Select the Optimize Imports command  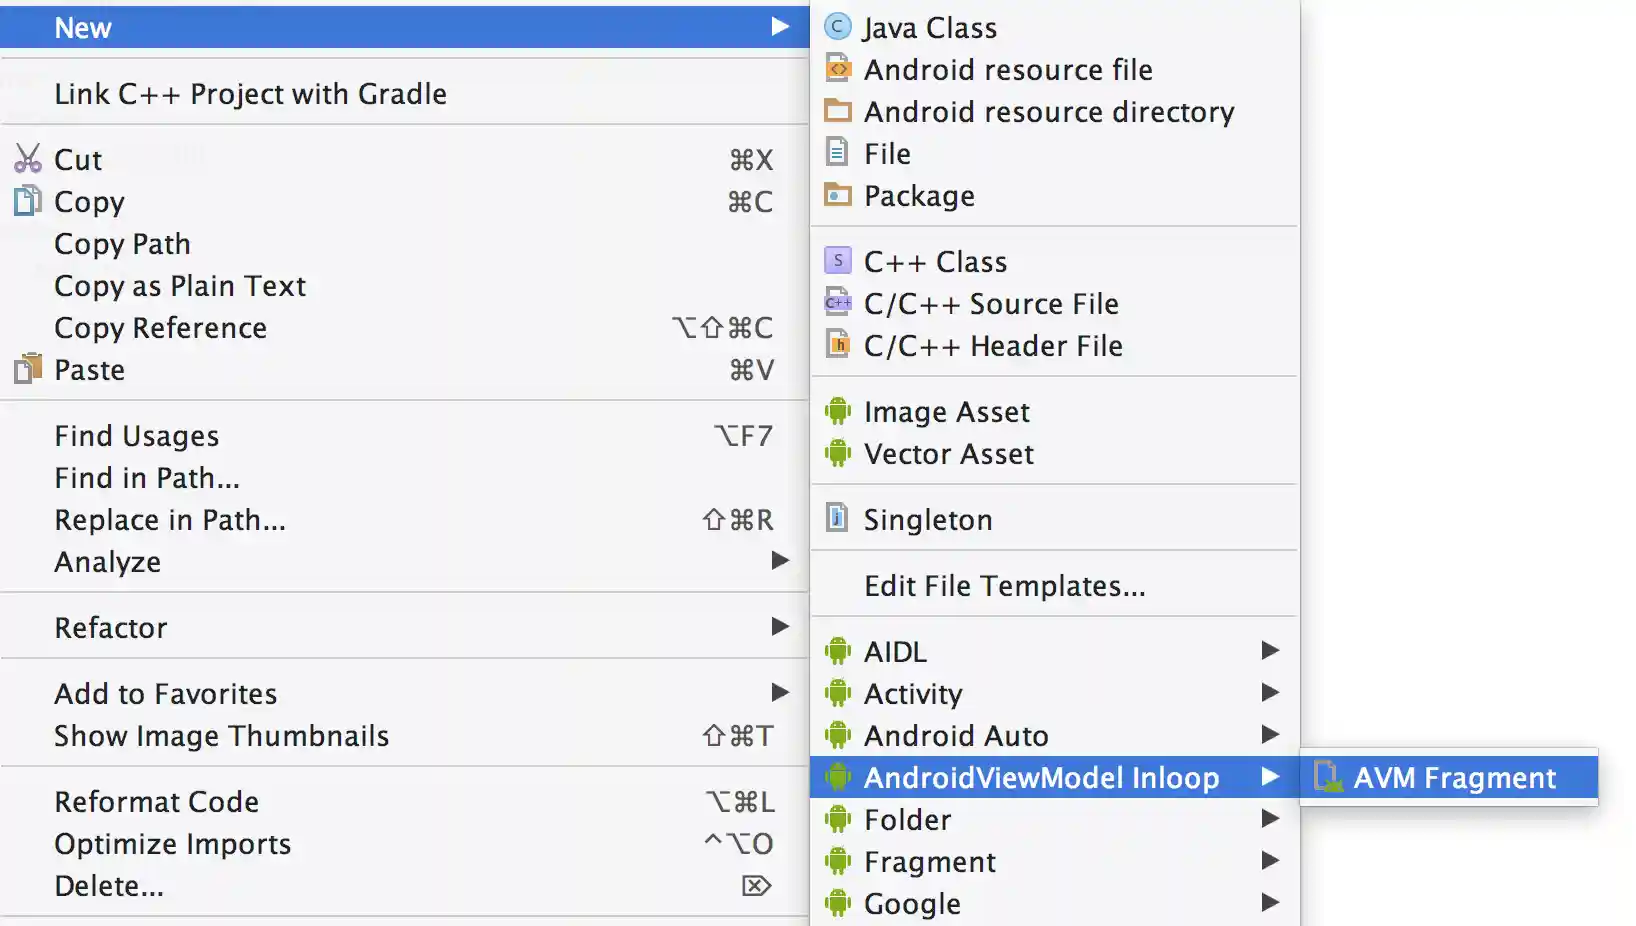click(172, 843)
